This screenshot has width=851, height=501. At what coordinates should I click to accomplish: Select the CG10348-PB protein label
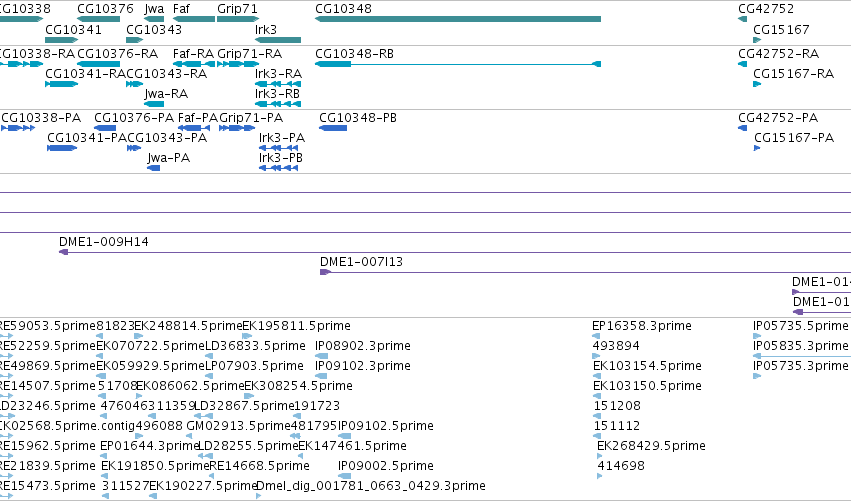[x=358, y=118]
